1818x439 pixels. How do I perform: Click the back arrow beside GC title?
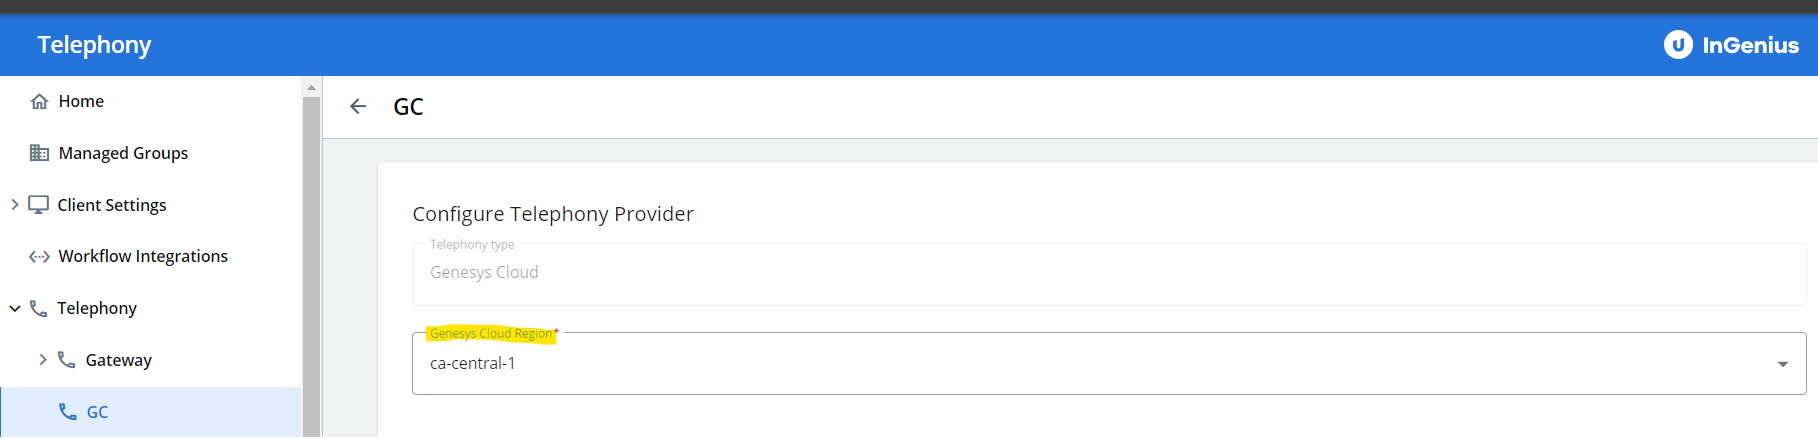click(358, 107)
